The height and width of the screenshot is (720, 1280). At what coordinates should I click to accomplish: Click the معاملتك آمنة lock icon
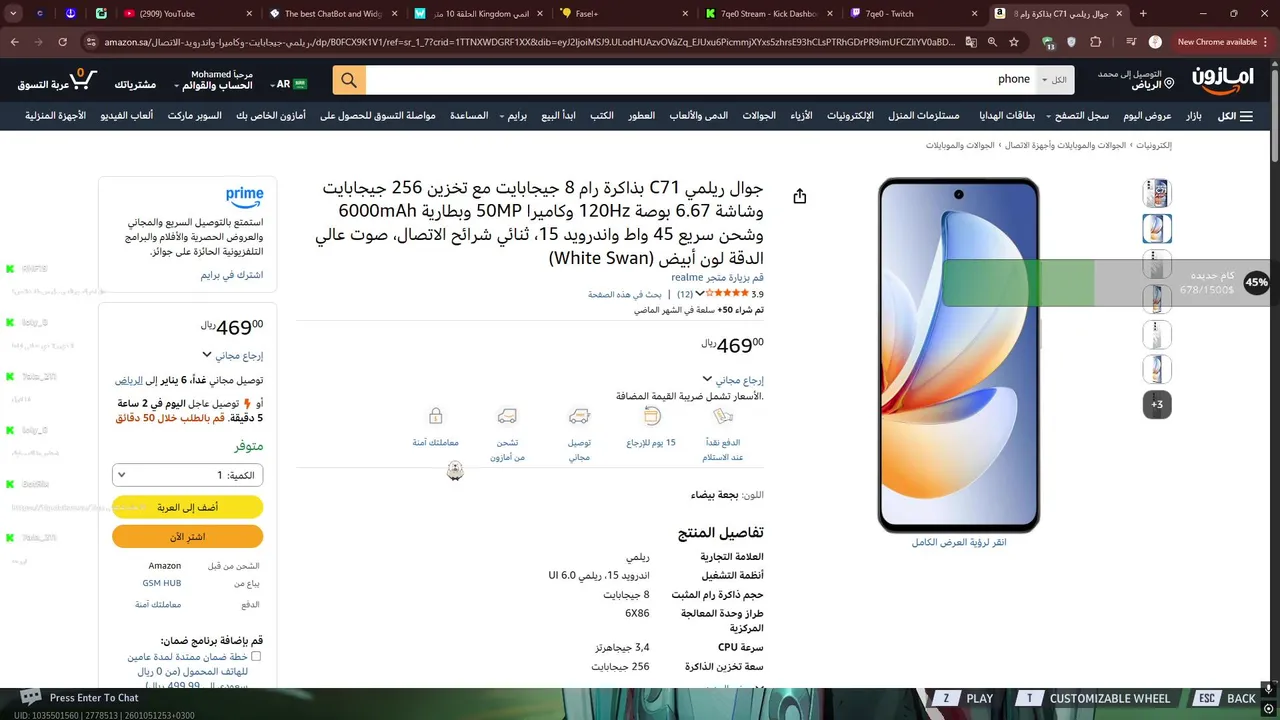pos(435,416)
